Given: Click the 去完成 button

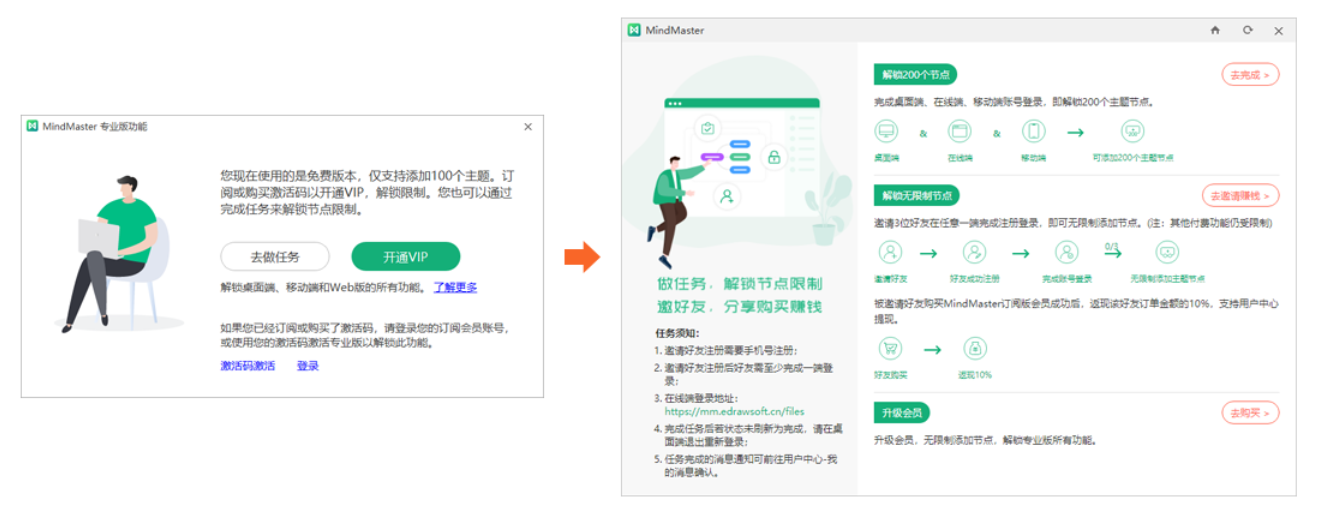Looking at the screenshot, I should tap(1250, 74).
